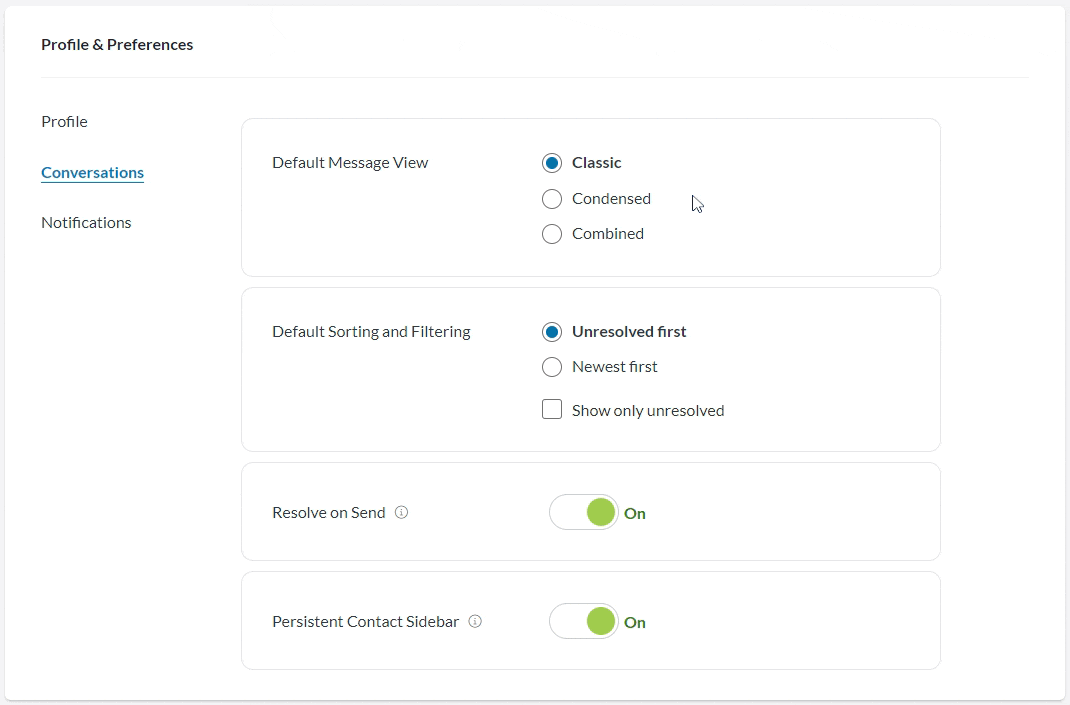The height and width of the screenshot is (705, 1070).
Task: Click the Profile & Preferences heading
Action: pos(117,44)
